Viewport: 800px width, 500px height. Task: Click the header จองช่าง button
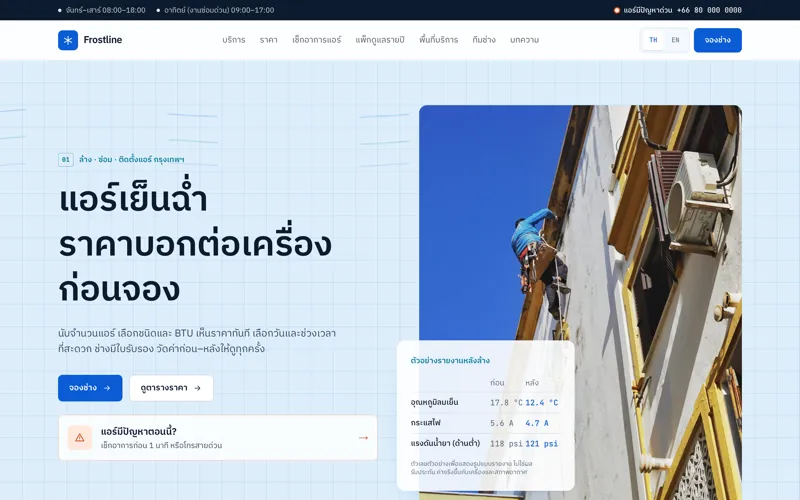coord(717,40)
